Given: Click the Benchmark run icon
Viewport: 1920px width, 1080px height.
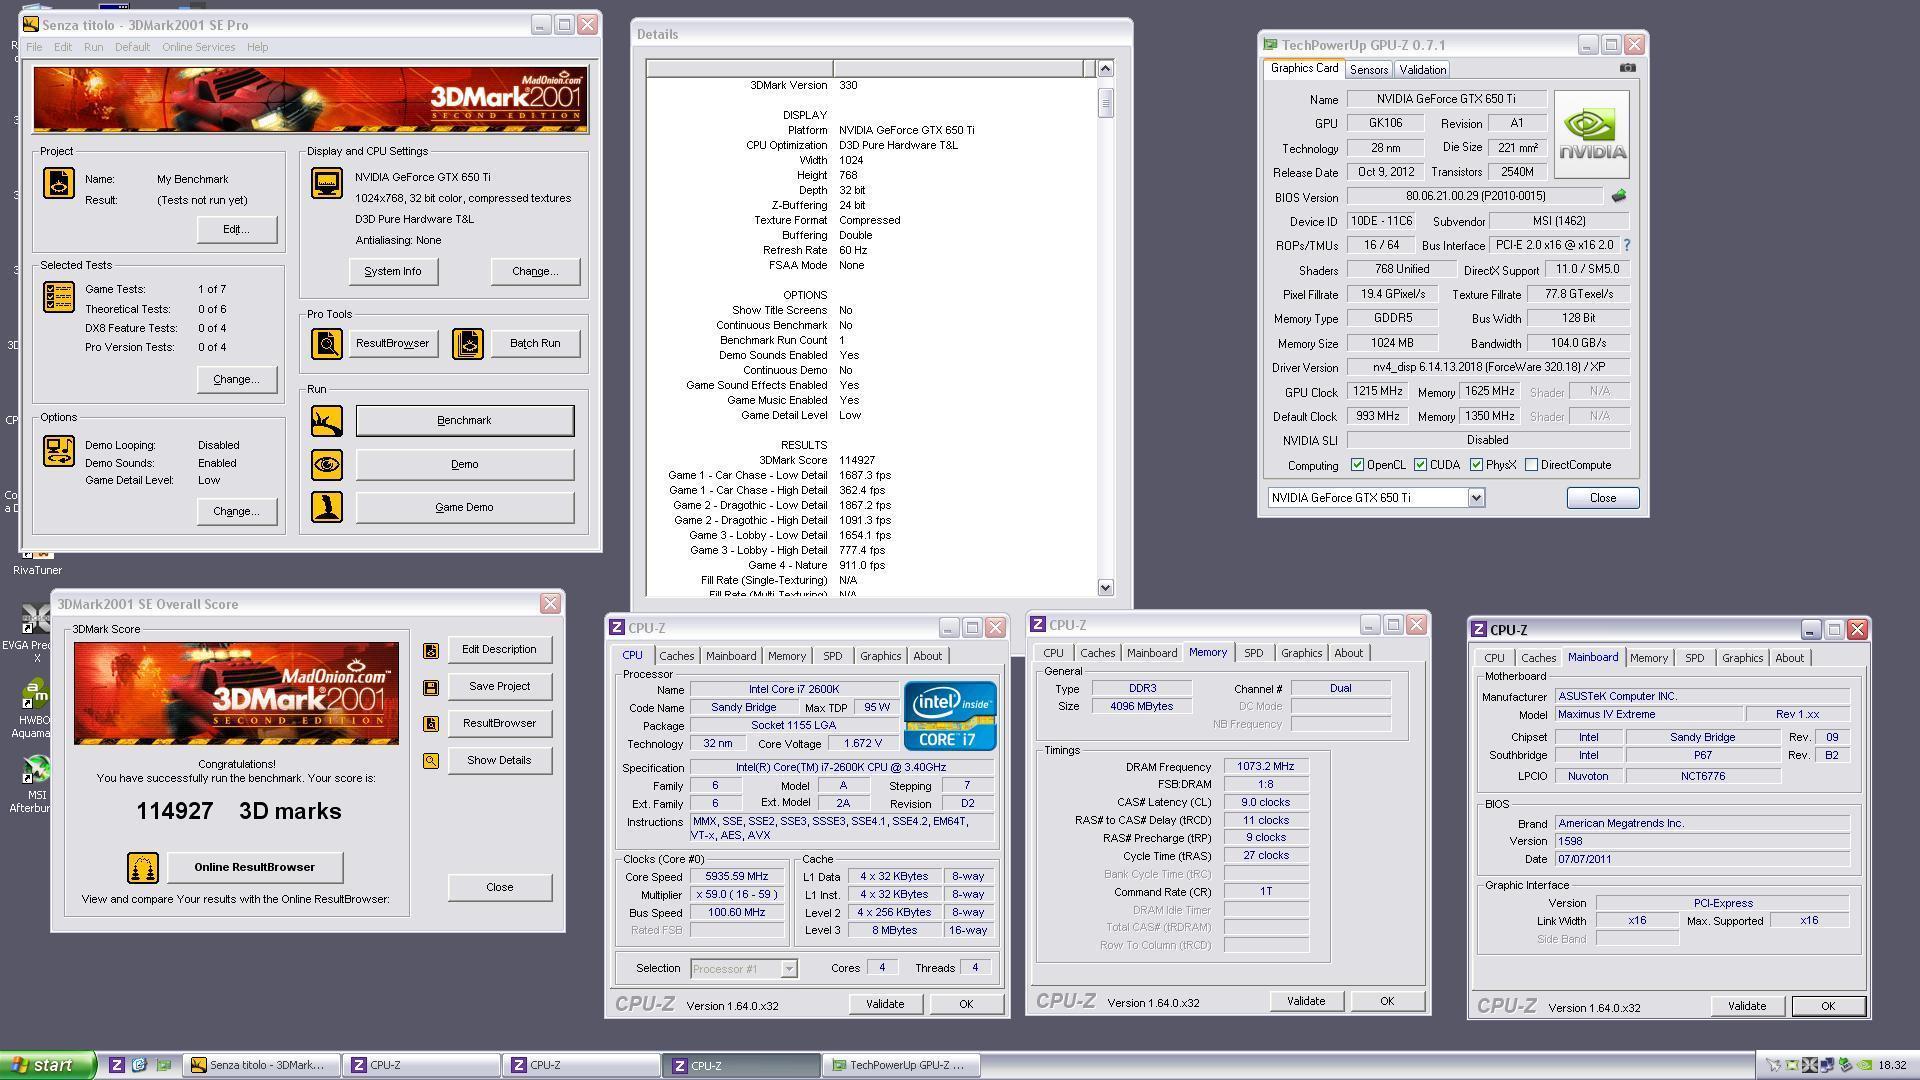Looking at the screenshot, I should [327, 421].
